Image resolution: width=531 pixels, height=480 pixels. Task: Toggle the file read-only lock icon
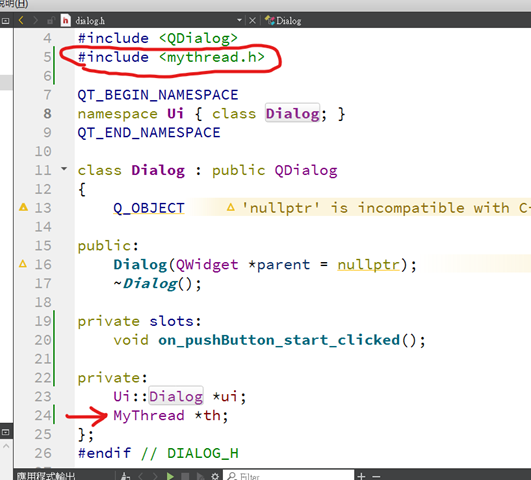50,21
